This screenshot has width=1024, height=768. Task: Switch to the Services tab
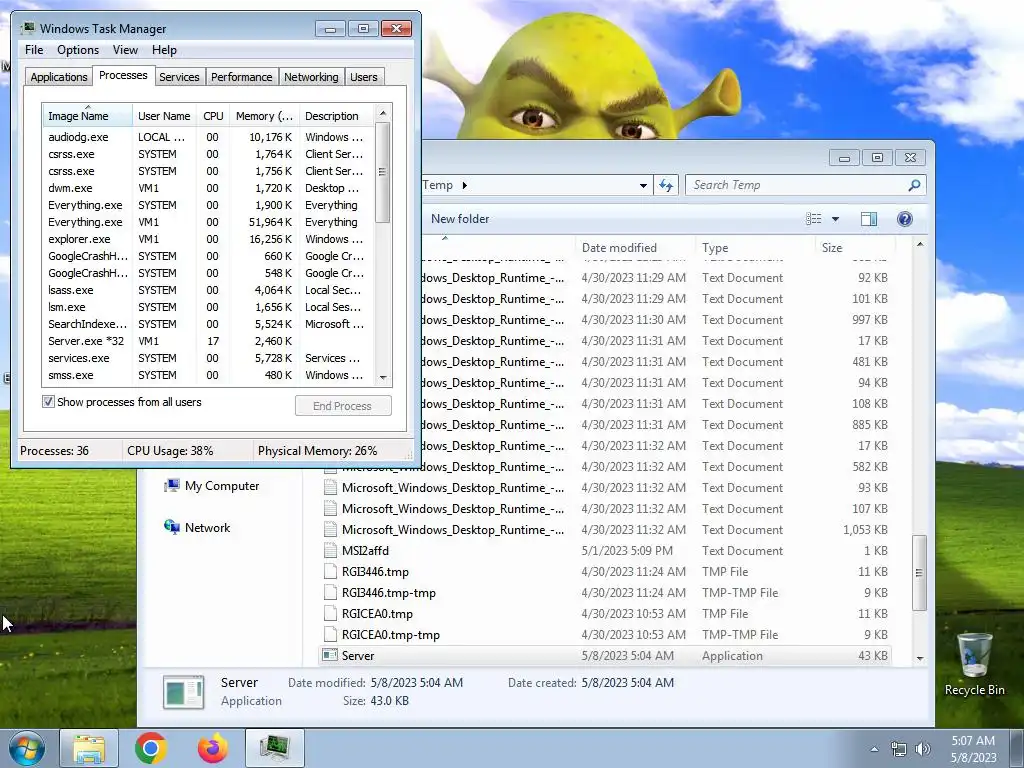click(x=179, y=77)
